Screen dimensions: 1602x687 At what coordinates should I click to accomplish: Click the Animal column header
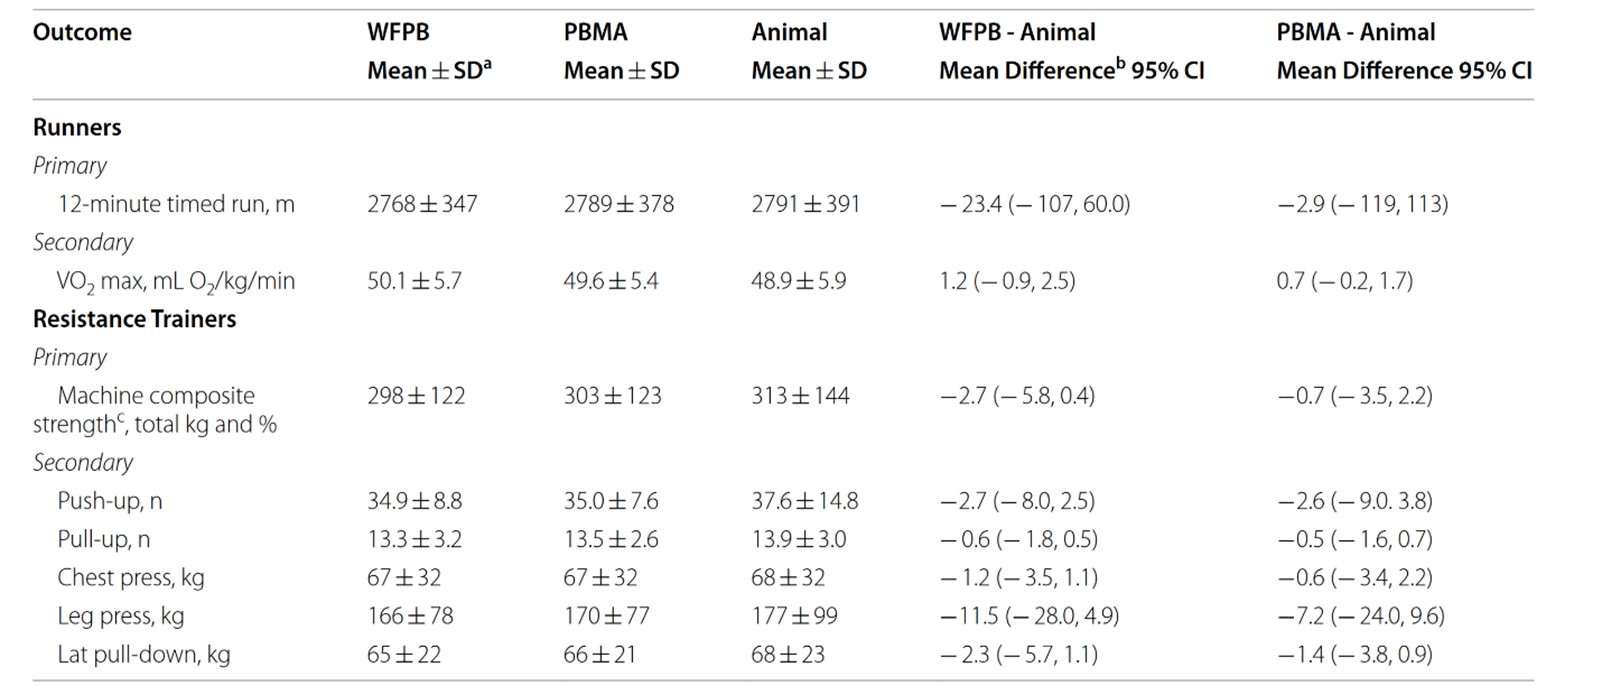click(x=789, y=32)
